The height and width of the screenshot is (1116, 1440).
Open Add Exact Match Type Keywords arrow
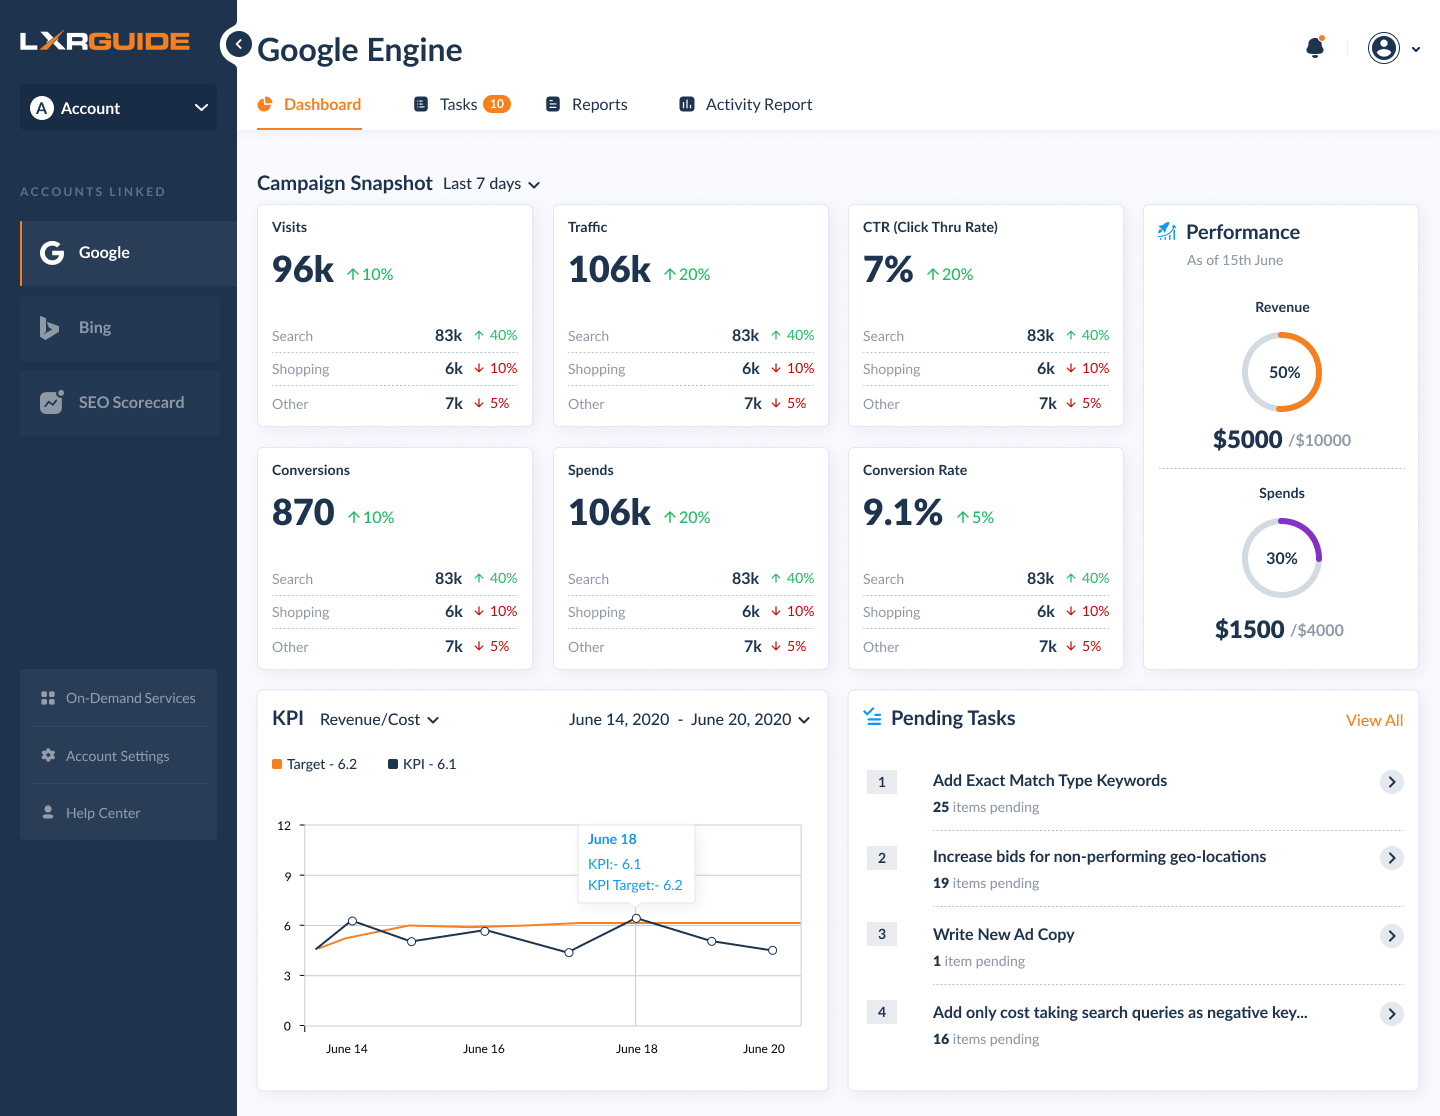[1392, 782]
